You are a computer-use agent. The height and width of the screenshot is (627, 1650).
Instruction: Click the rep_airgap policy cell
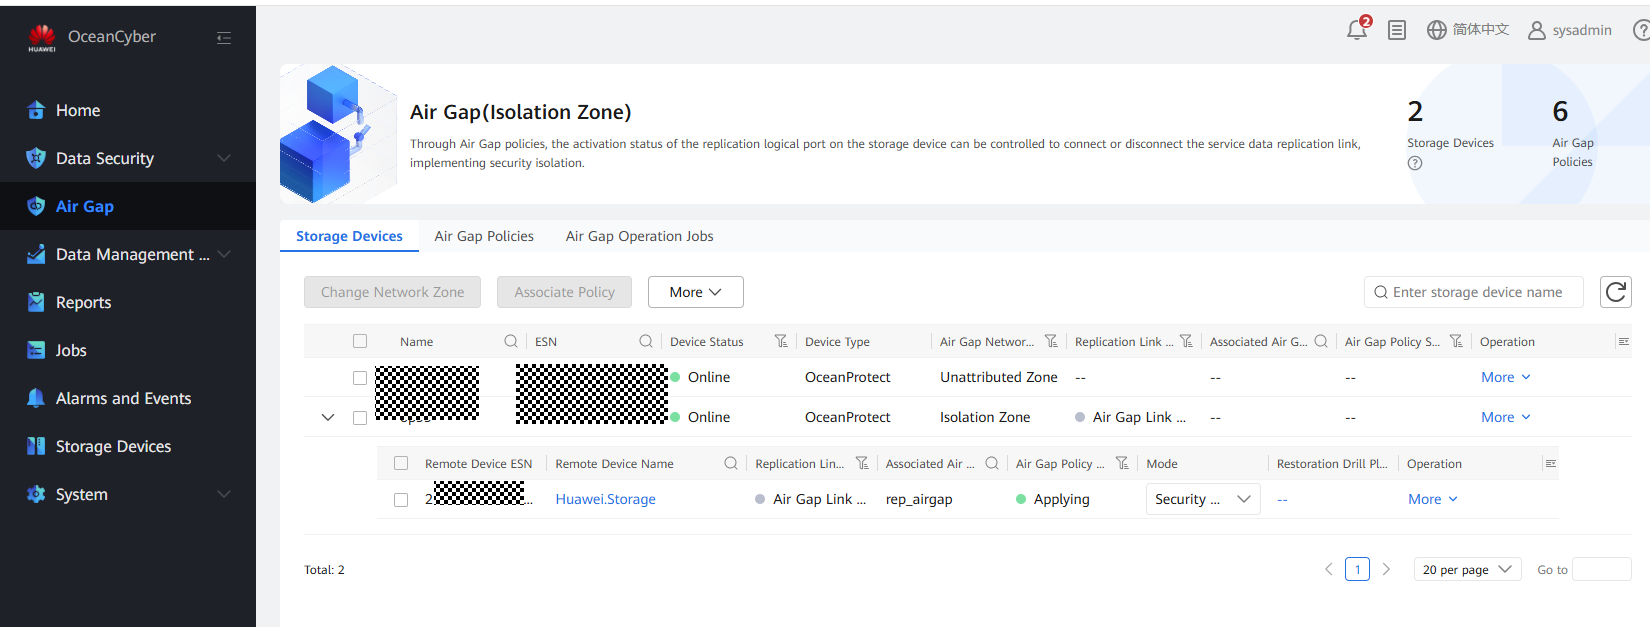tap(919, 499)
